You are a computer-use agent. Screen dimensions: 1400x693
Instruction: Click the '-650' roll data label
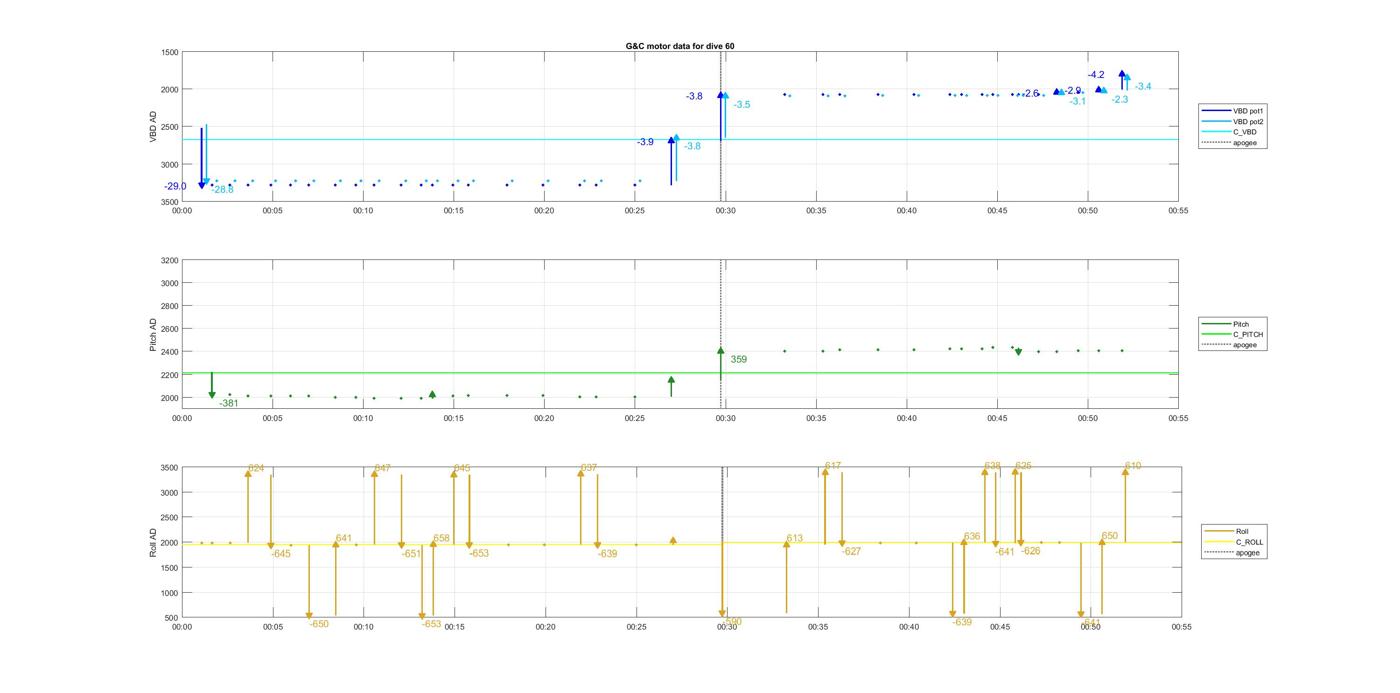tap(319, 624)
